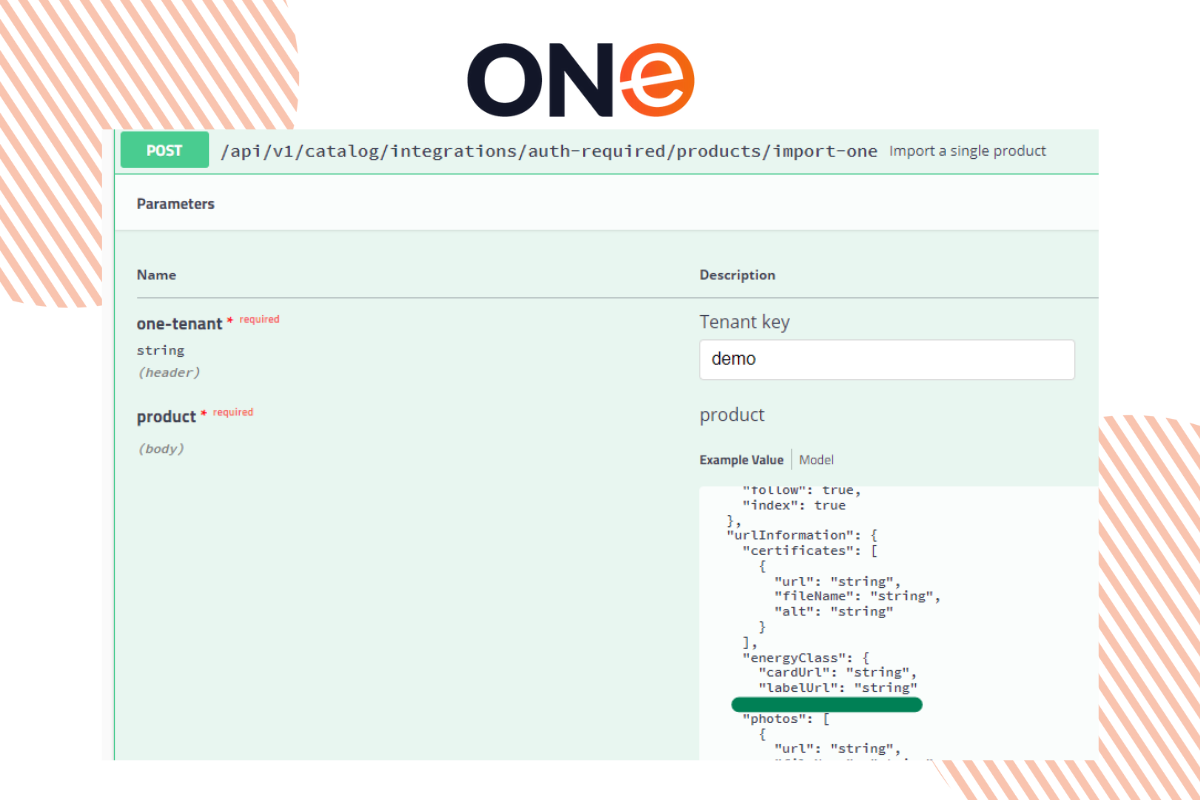Click the "alt" line under certificates

point(834,611)
